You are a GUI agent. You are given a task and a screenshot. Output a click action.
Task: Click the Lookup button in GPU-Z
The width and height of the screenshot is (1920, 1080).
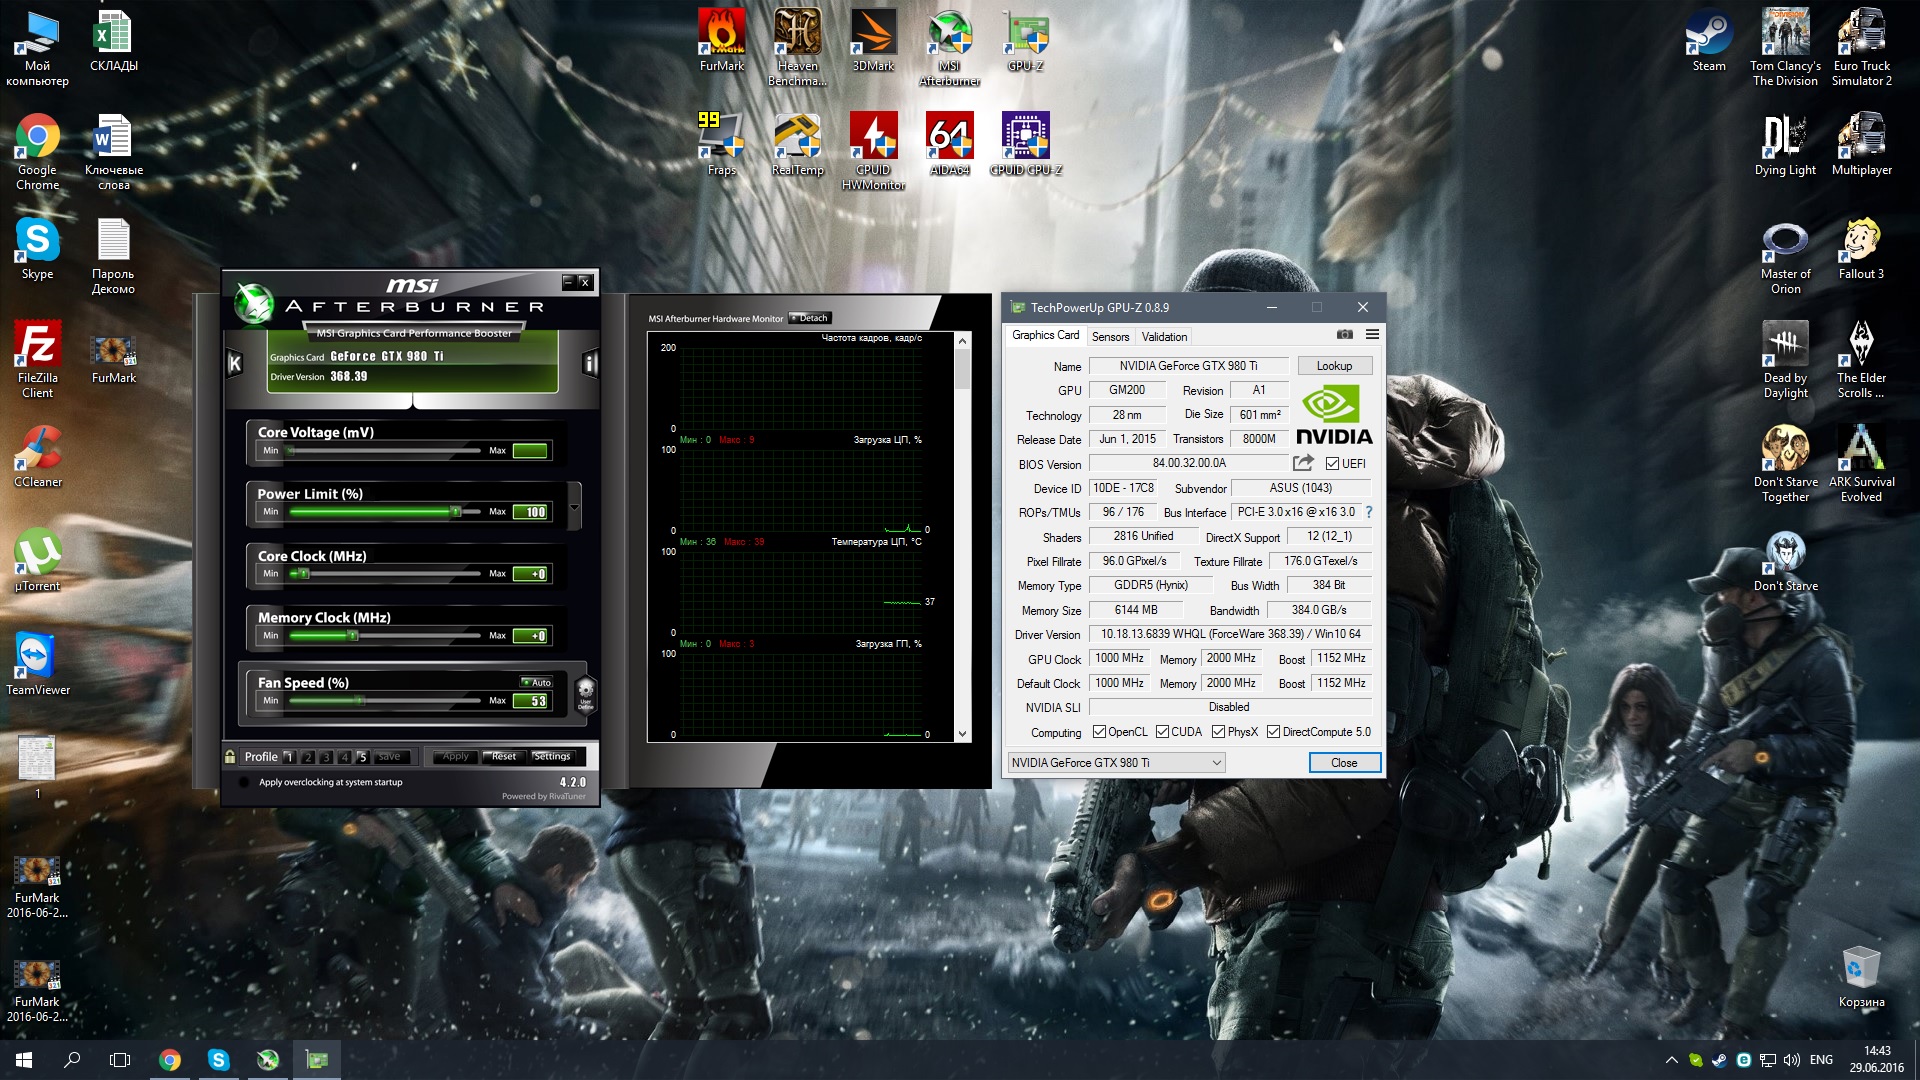pos(1334,366)
